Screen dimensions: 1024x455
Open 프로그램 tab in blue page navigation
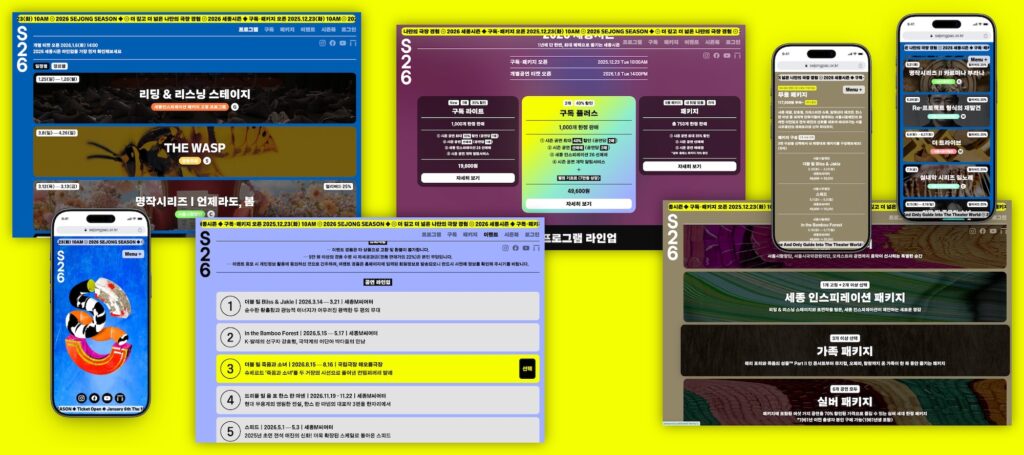(247, 31)
